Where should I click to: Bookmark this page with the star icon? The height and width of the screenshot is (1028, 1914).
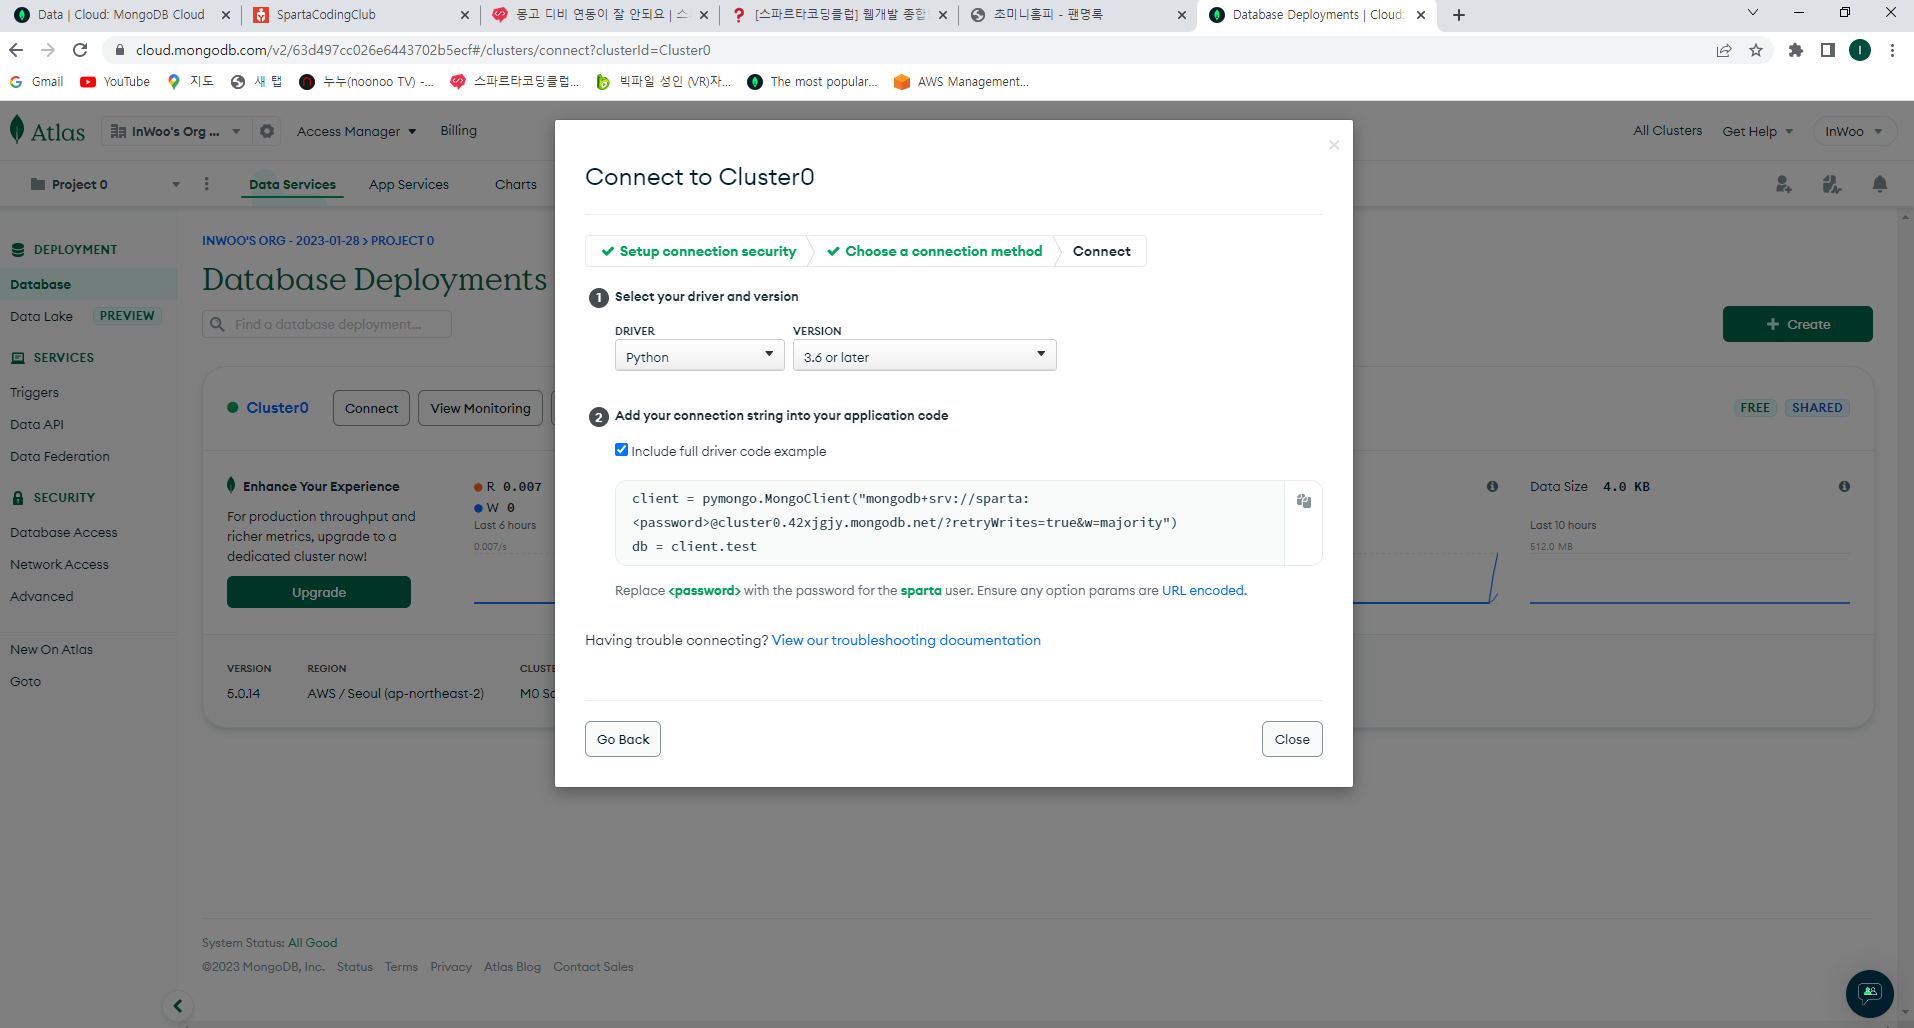tap(1756, 50)
